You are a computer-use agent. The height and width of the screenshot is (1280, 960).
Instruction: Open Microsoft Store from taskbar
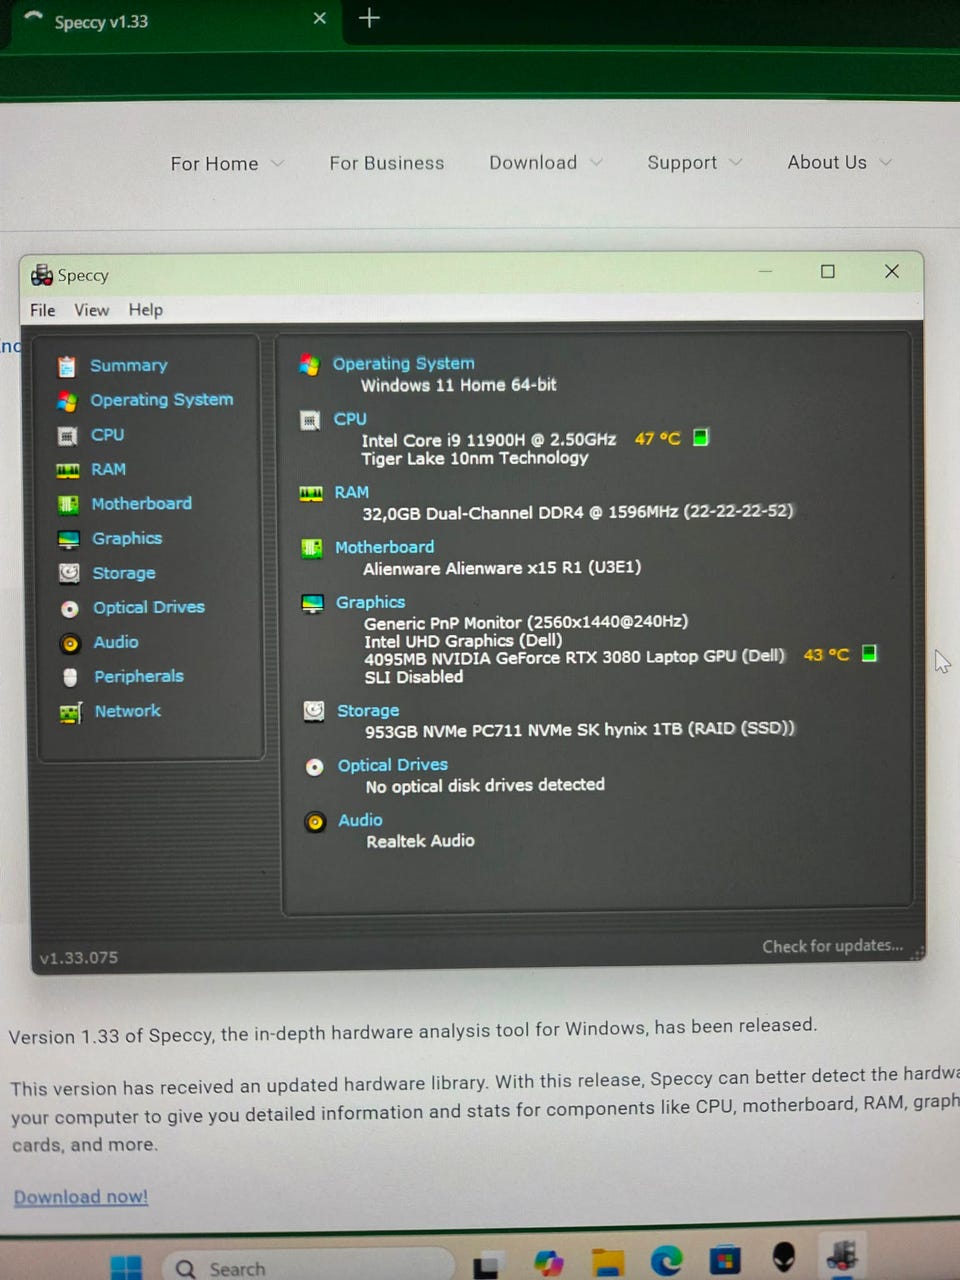(x=725, y=1260)
